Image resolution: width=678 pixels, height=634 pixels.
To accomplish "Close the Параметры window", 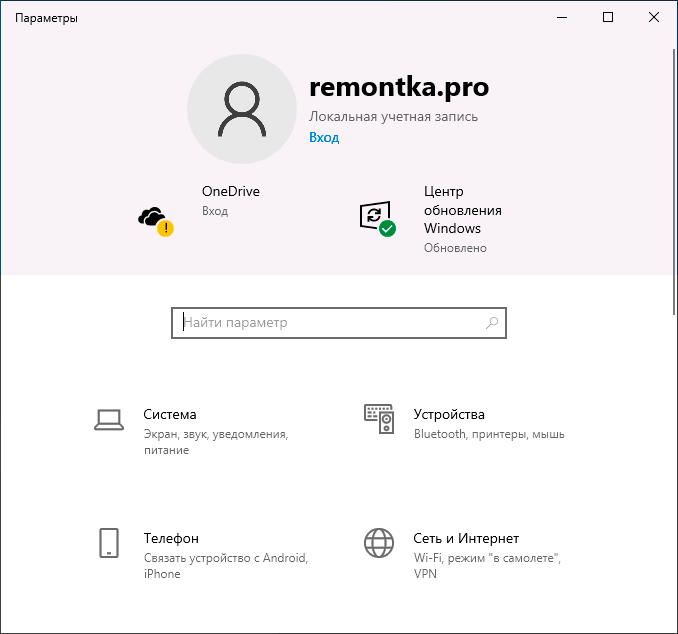I will click(654, 17).
